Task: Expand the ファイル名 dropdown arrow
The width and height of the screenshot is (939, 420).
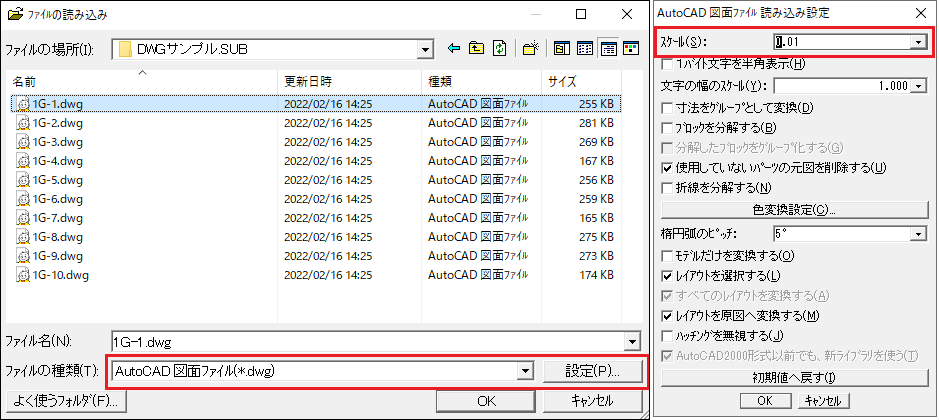Action: [x=632, y=342]
